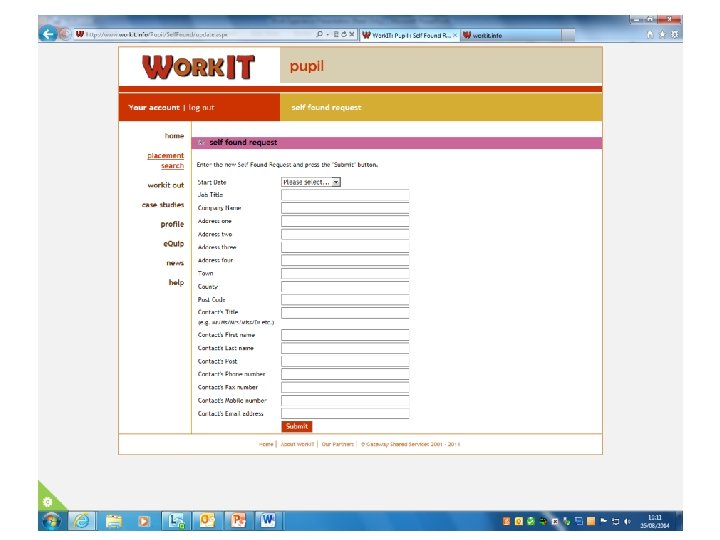The width and height of the screenshot is (720, 540).
Task: Click the Company Name input field
Action: click(345, 208)
